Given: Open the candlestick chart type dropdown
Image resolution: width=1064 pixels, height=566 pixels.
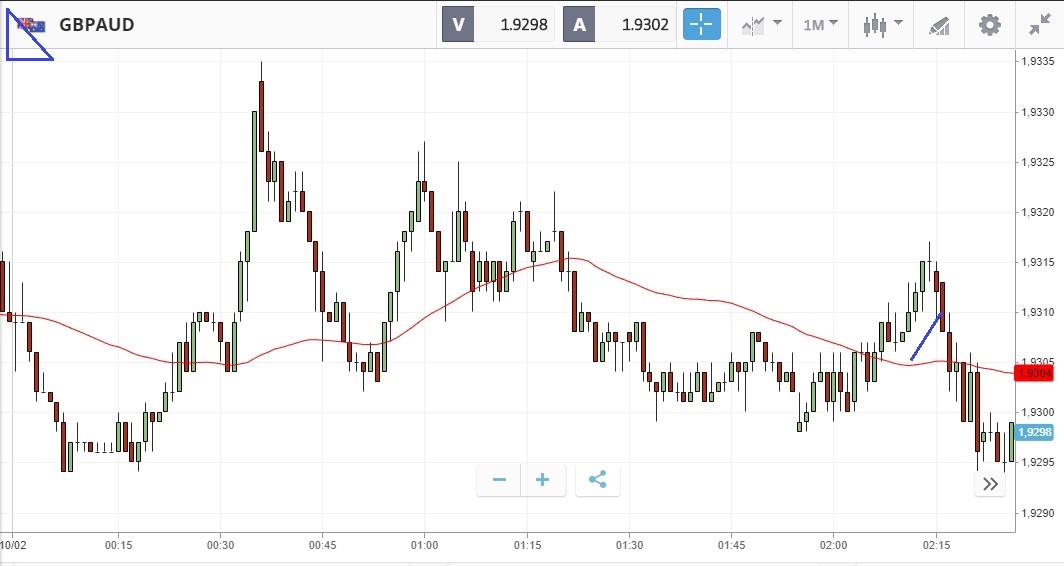Looking at the screenshot, I should 882,24.
